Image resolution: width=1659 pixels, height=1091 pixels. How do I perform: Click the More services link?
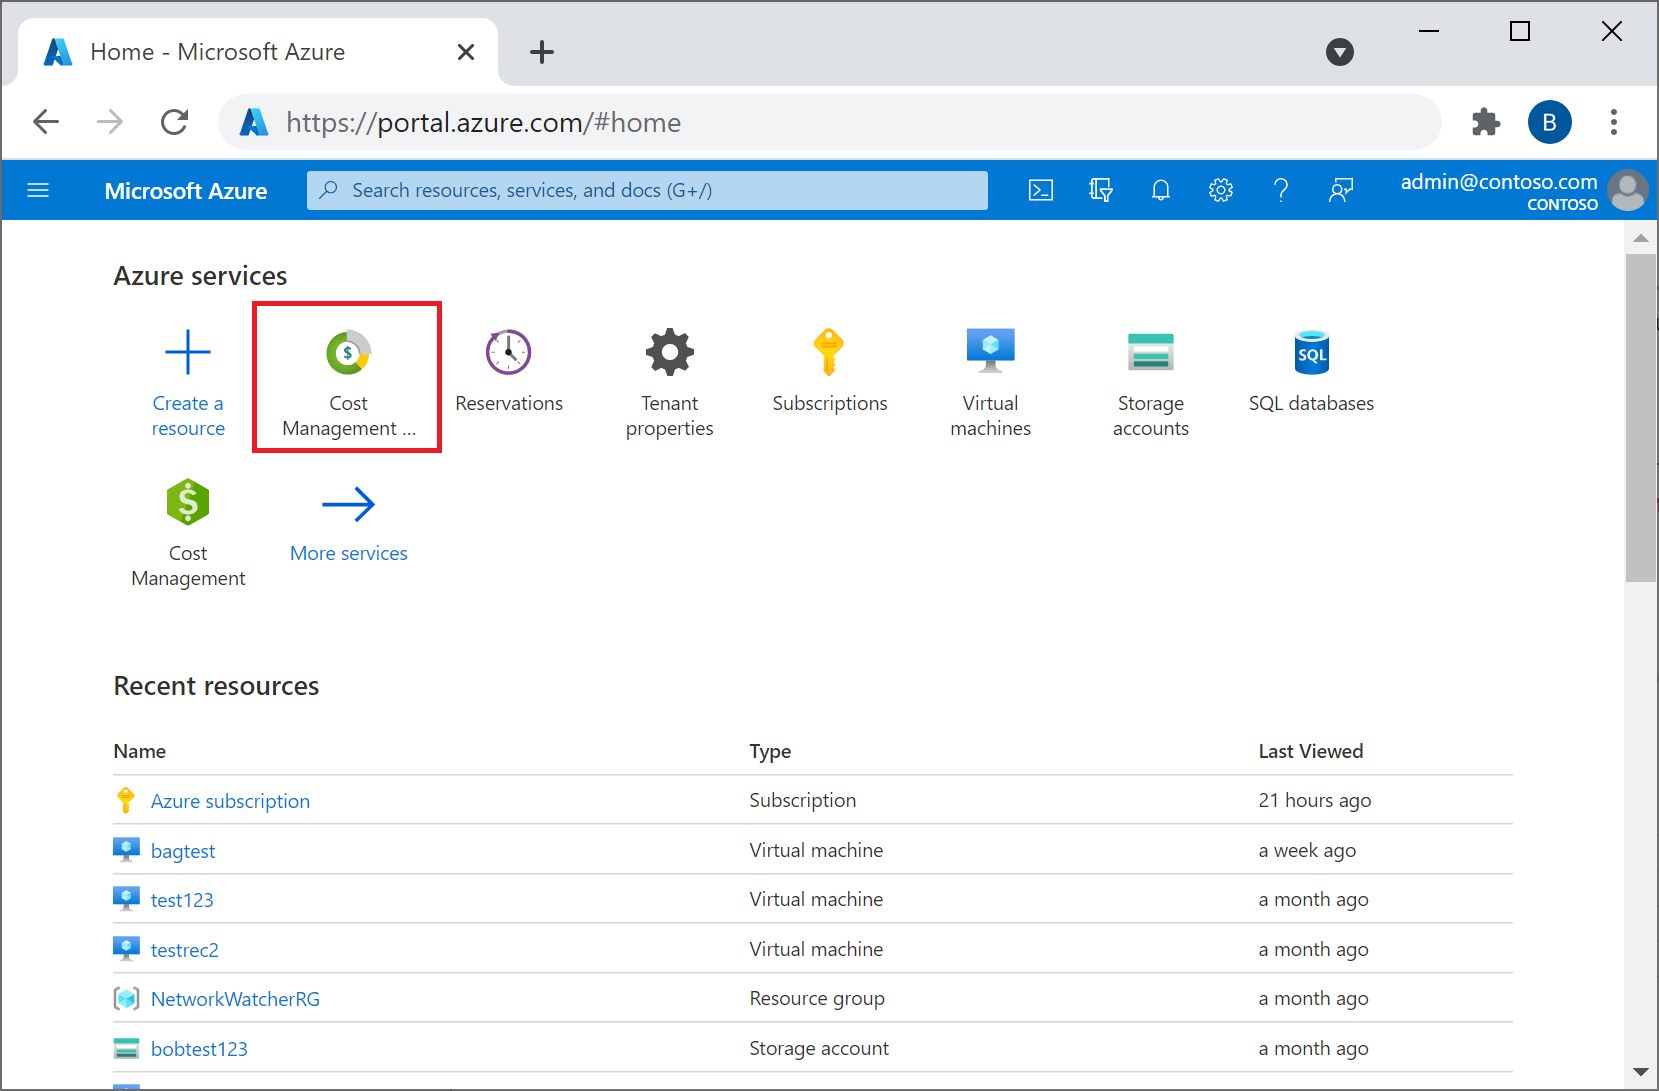click(x=348, y=553)
